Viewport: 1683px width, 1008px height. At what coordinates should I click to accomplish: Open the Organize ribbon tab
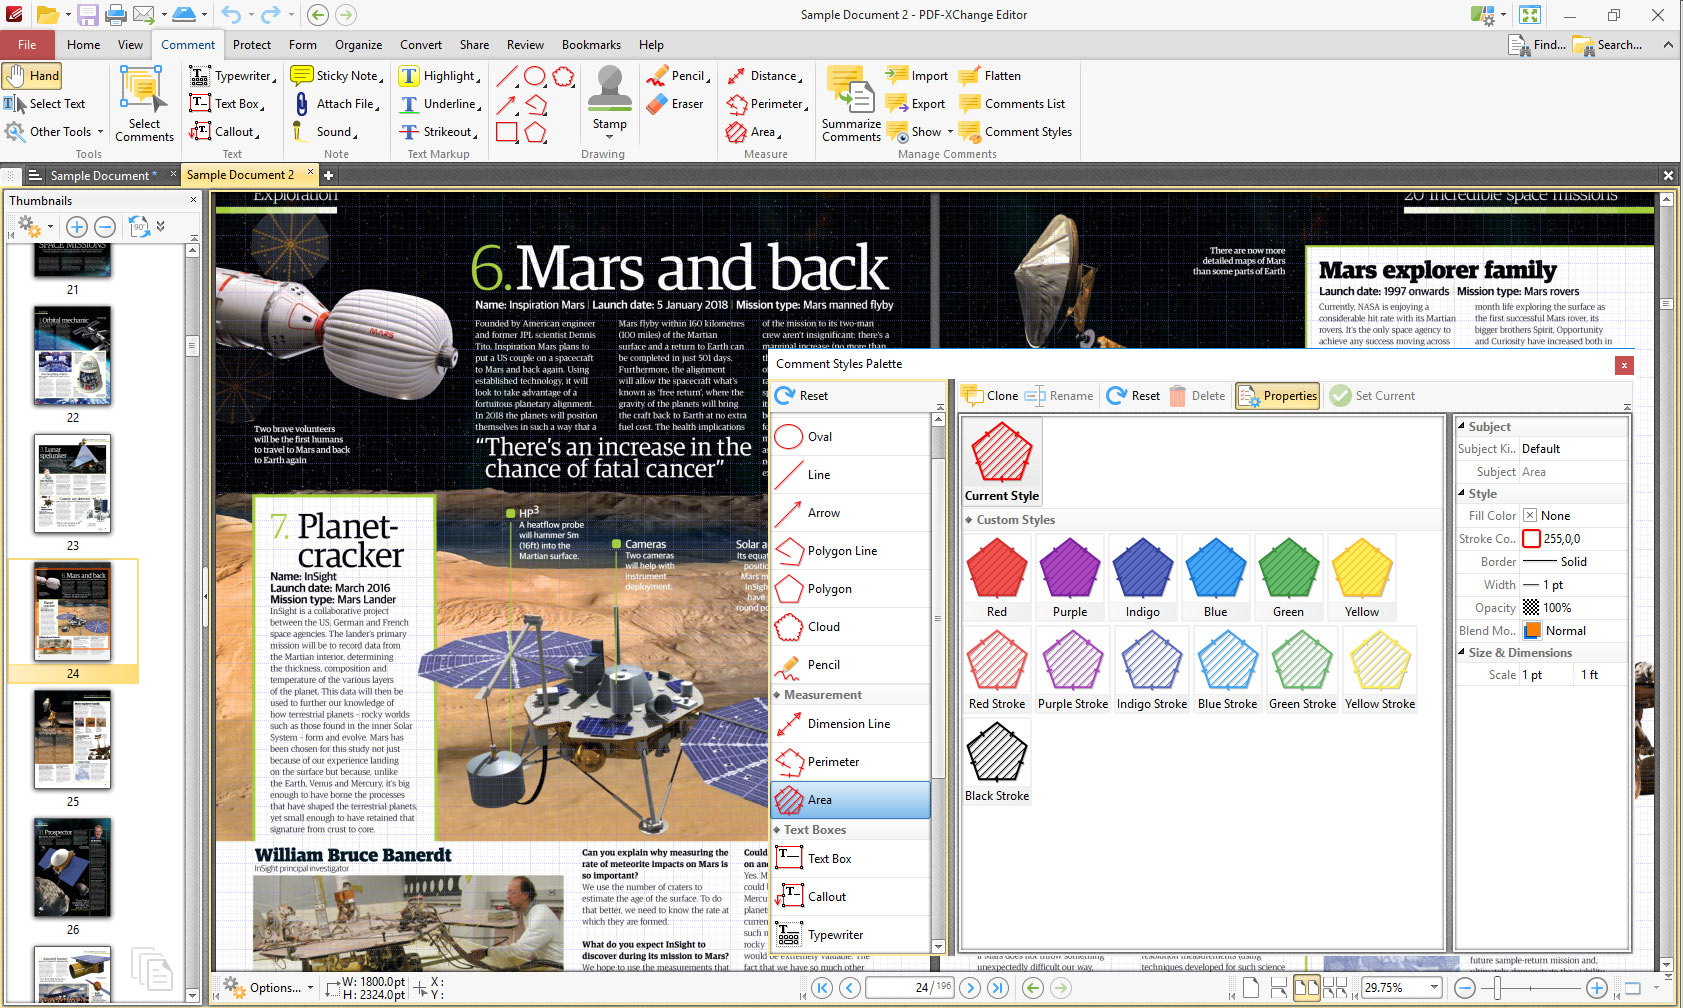pyautogui.click(x=358, y=45)
